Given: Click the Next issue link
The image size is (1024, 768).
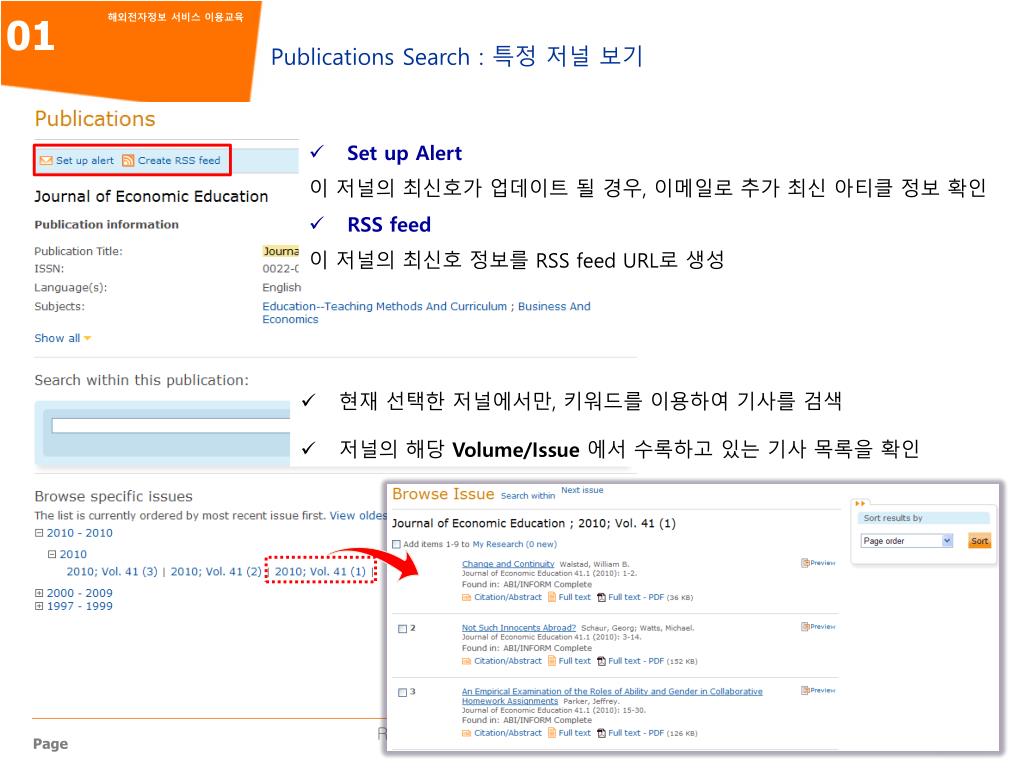Looking at the screenshot, I should click(583, 490).
